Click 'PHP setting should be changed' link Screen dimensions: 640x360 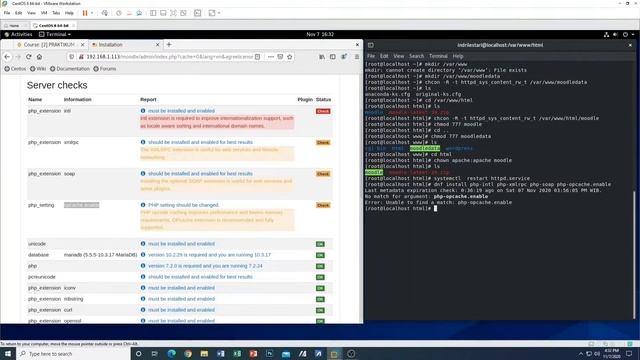pyautogui.click(x=184, y=205)
